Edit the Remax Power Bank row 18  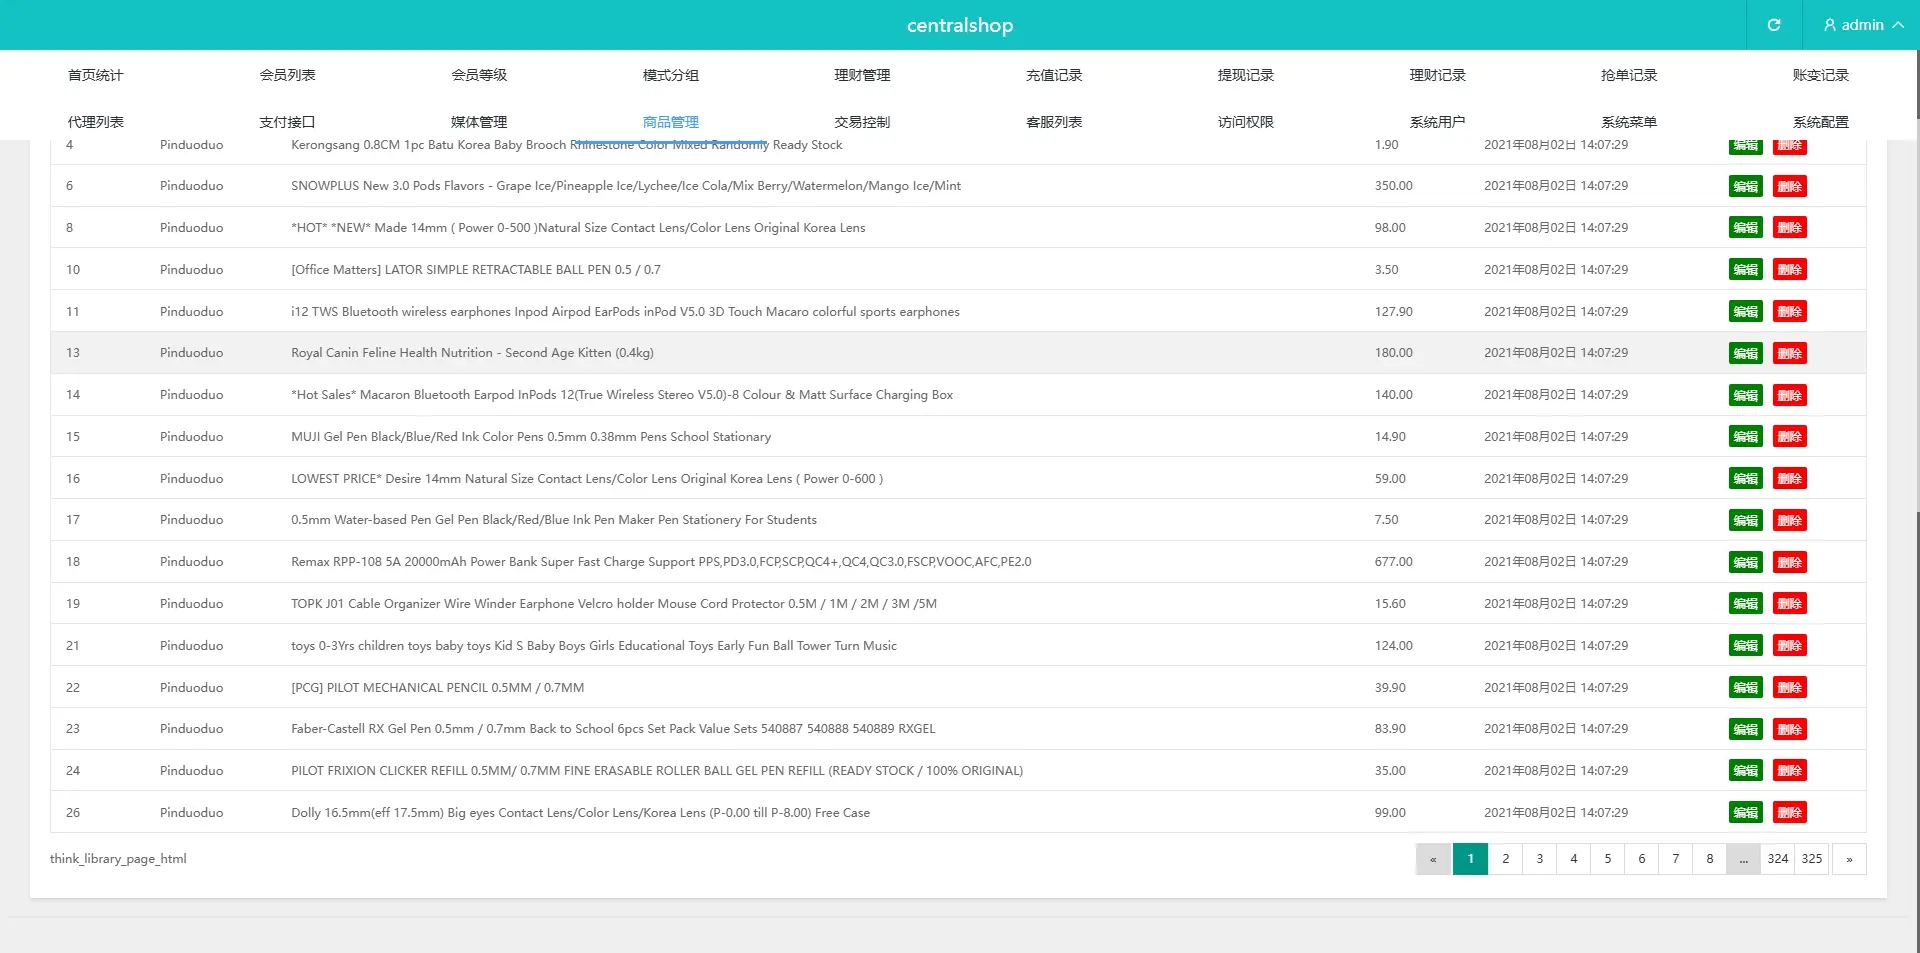[1745, 563]
